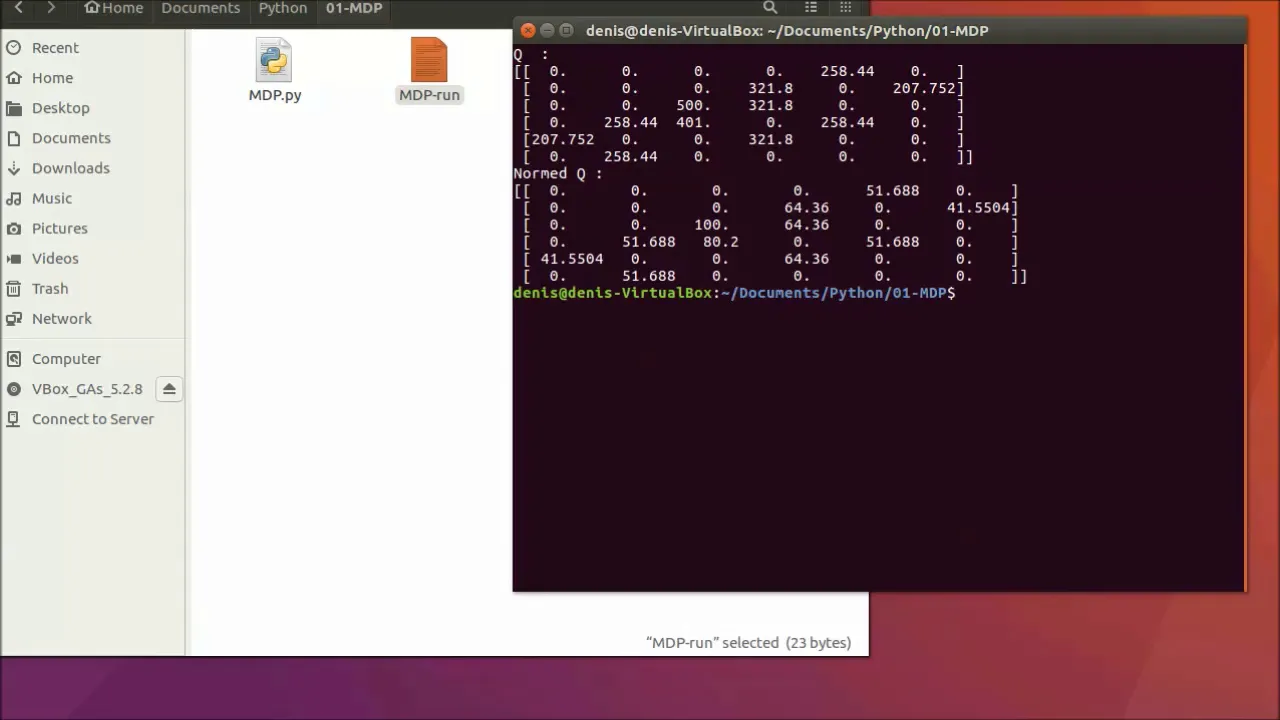Screen dimensions: 1280x720
Task: Click the value 100. in Normed Q
Action: (711, 225)
